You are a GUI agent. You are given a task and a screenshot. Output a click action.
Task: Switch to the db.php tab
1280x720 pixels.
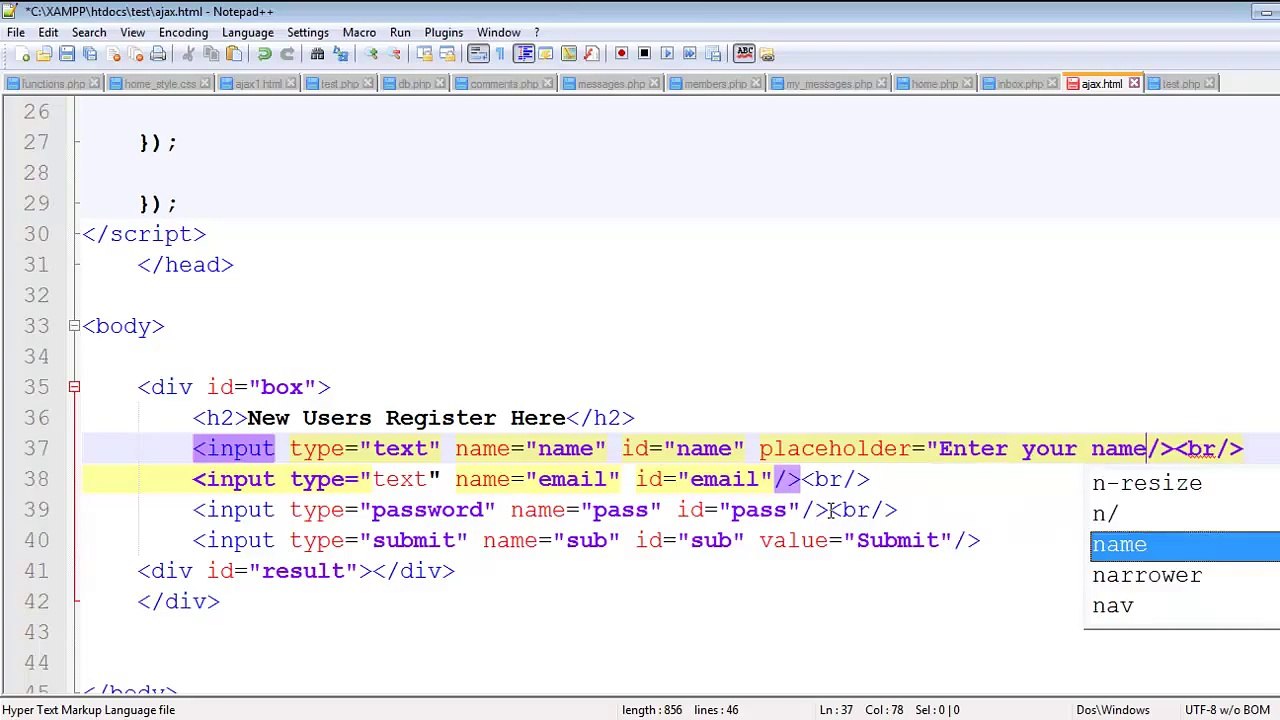tap(414, 84)
